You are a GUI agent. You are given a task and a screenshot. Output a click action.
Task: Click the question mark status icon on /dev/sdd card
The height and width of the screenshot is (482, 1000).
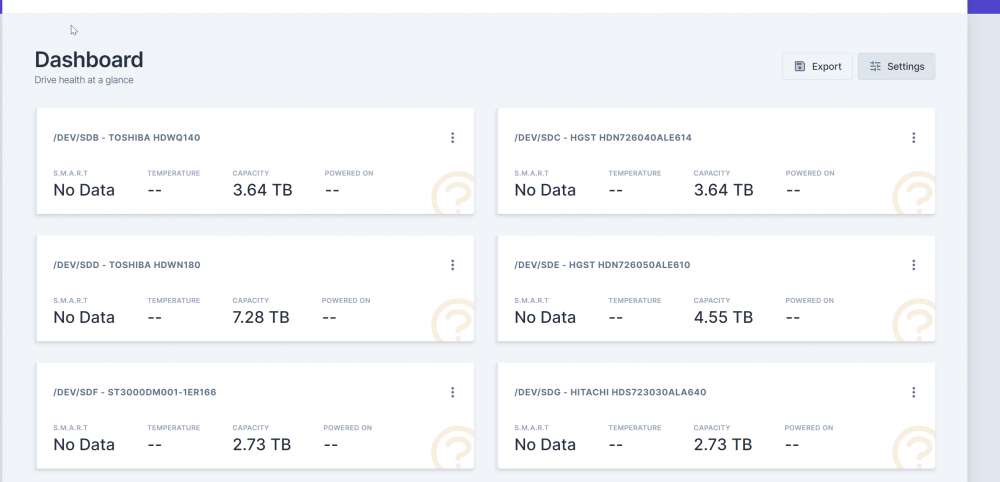click(453, 320)
